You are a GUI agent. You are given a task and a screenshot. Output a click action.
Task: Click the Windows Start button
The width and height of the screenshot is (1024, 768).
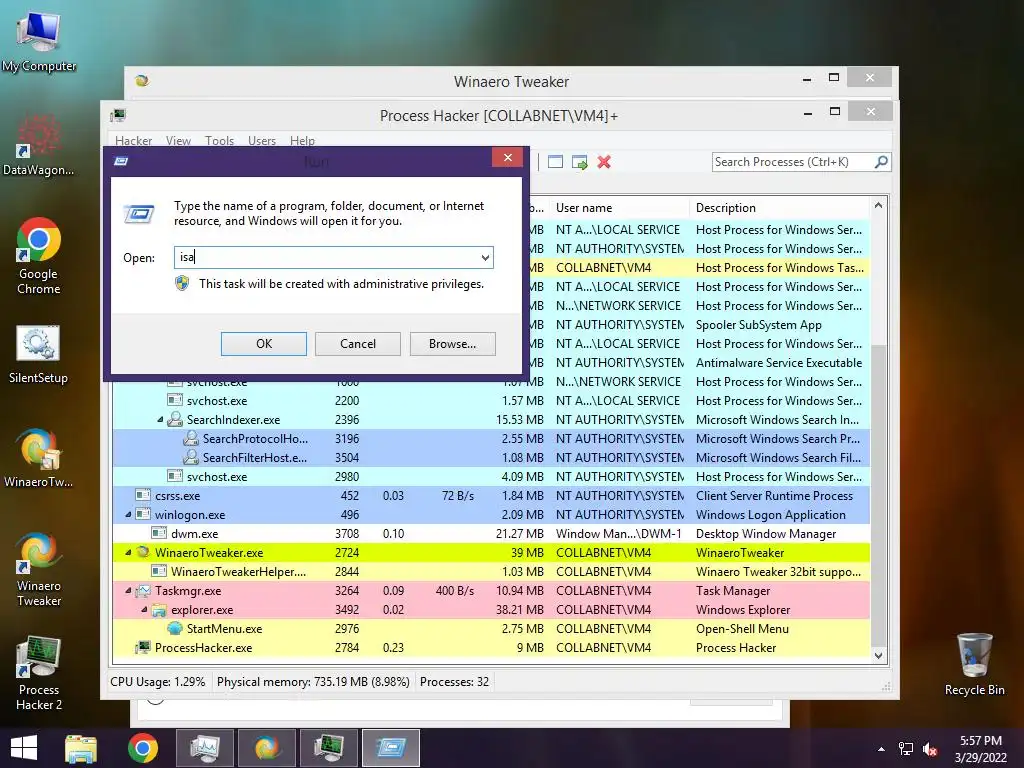24,748
